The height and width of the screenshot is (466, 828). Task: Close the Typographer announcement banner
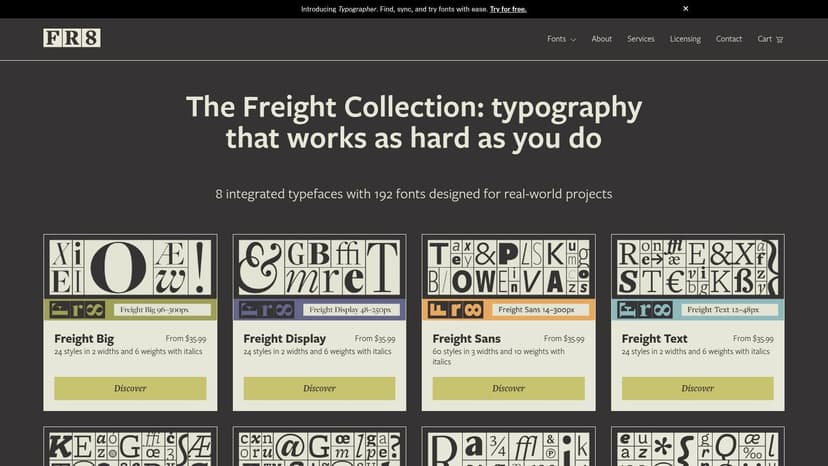(685, 8)
